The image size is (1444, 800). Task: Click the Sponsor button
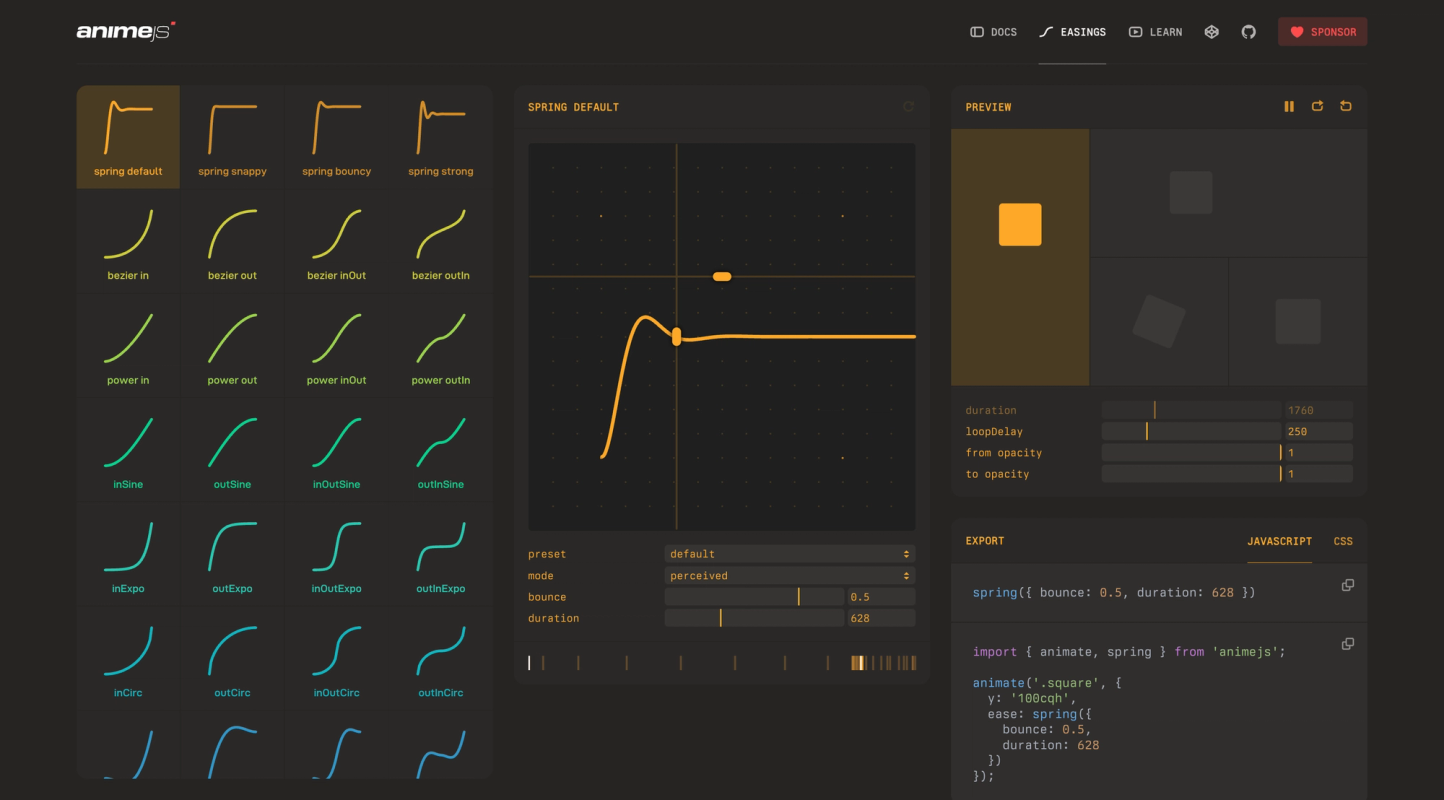coord(1322,32)
